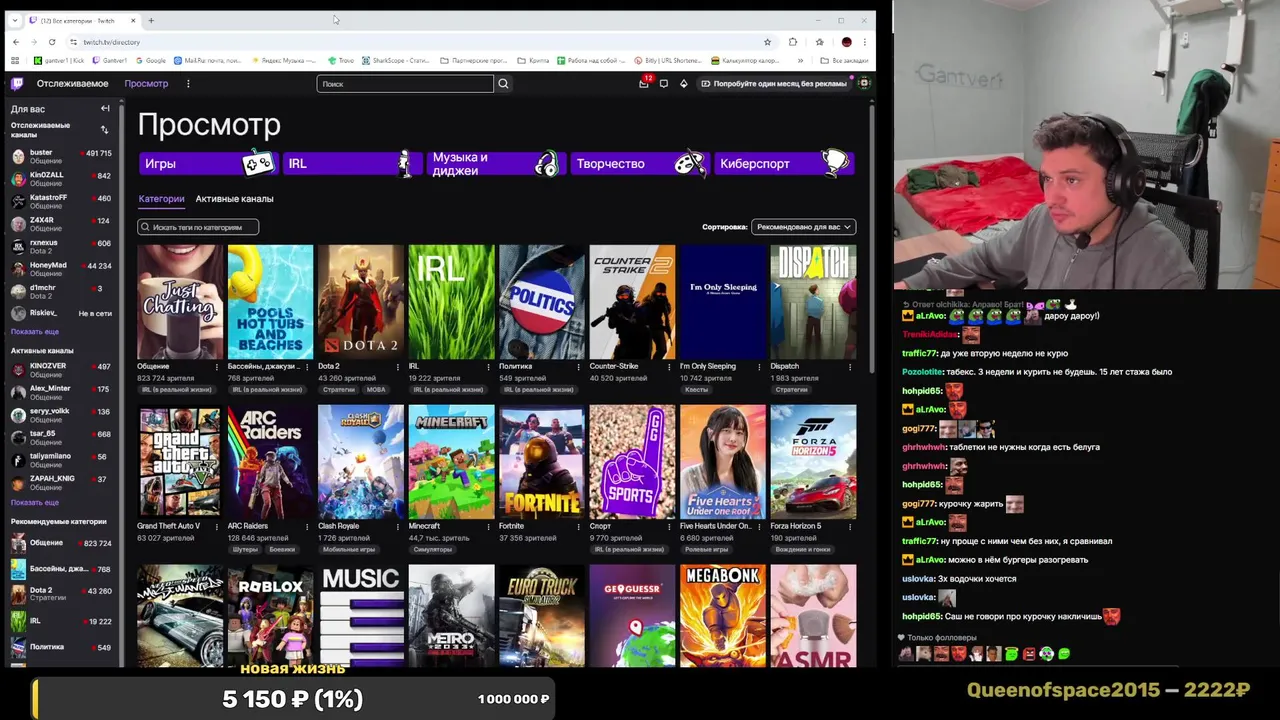Screen dimensions: 1280x720
Task: Open the Grand Theft Auto V thumbnail
Action: pos(180,462)
